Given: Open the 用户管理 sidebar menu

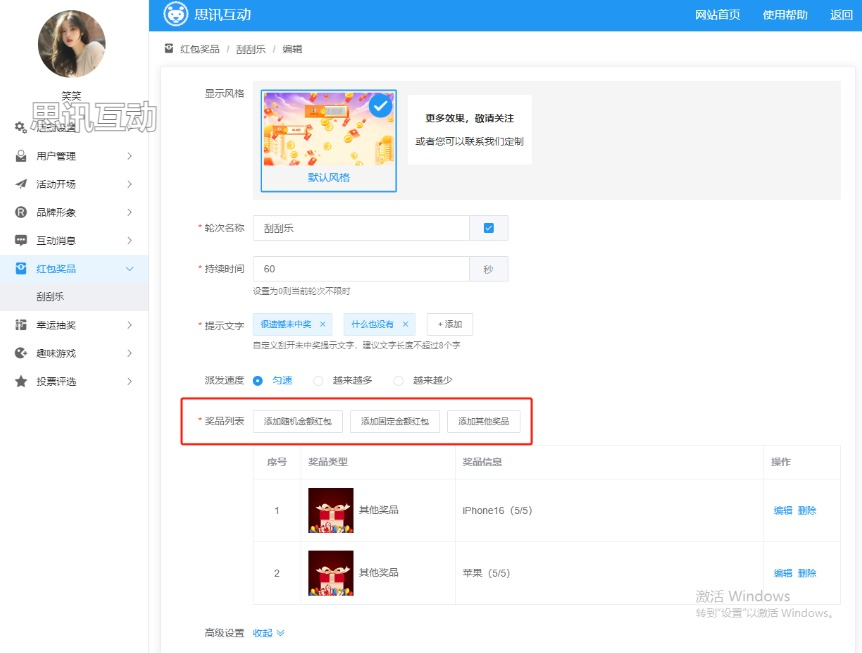Looking at the screenshot, I should pos(74,156).
